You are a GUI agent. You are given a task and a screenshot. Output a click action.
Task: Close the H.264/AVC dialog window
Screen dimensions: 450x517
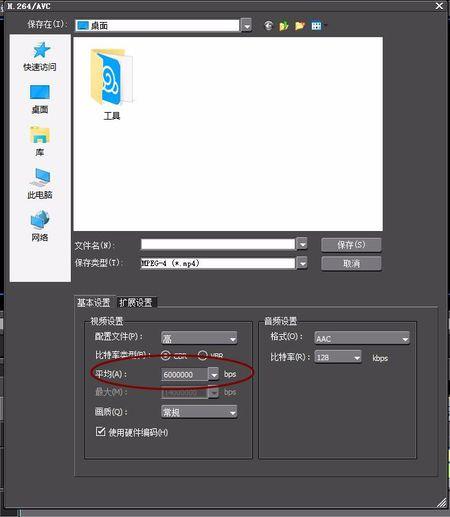(439, 6)
